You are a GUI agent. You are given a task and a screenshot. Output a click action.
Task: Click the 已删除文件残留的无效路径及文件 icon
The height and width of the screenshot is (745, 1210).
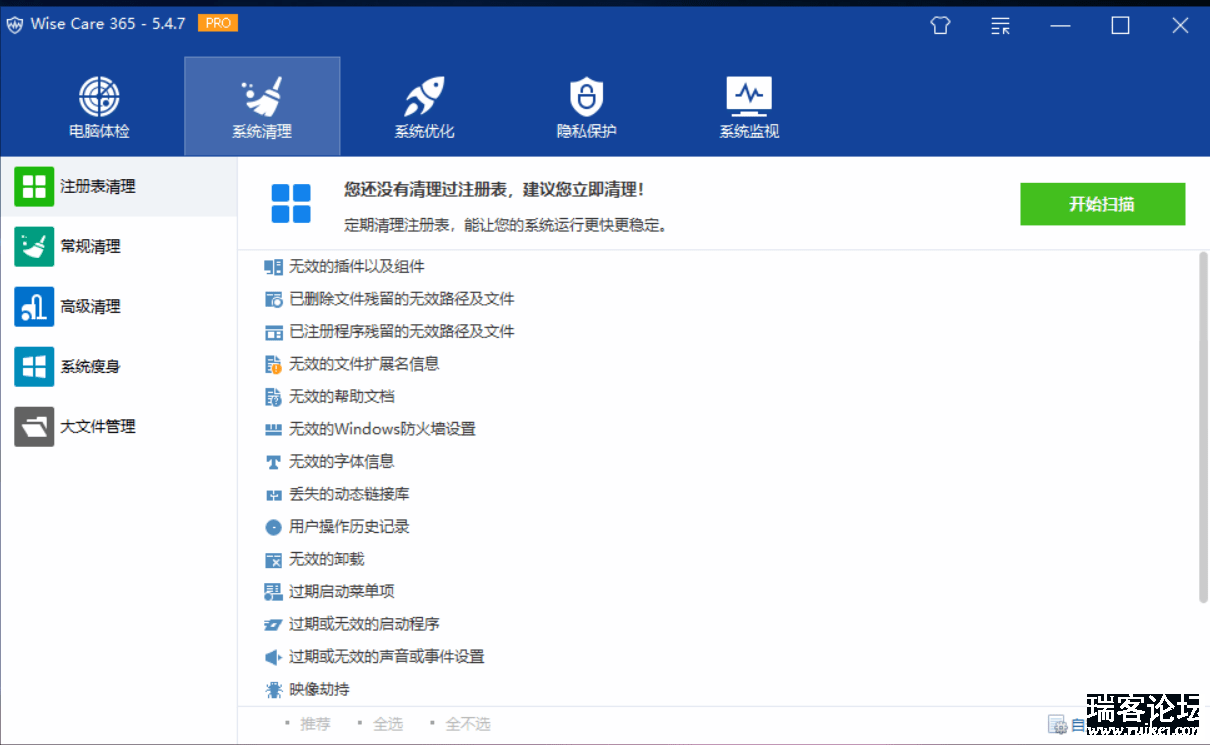(x=273, y=299)
